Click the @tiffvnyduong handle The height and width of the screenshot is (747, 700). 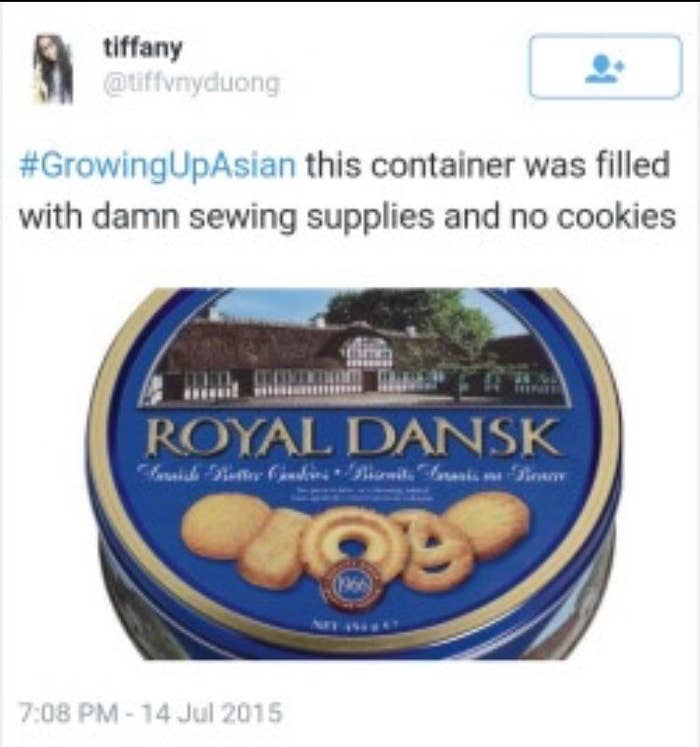pyautogui.click(x=192, y=83)
